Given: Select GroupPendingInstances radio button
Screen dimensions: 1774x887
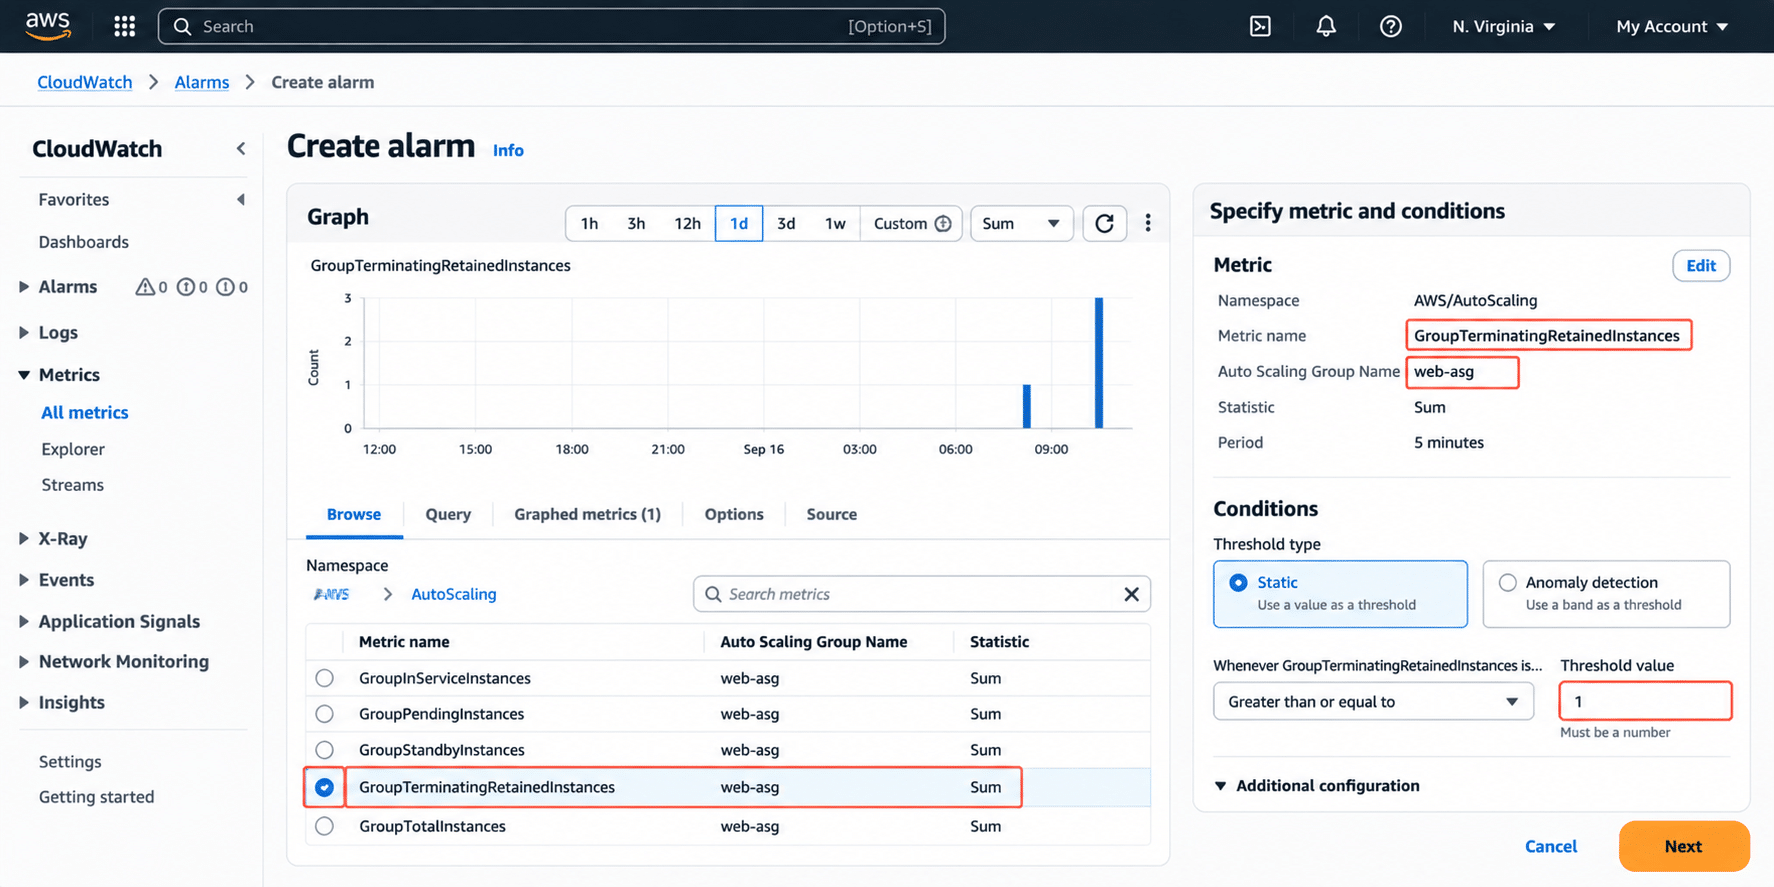Looking at the screenshot, I should point(324,714).
